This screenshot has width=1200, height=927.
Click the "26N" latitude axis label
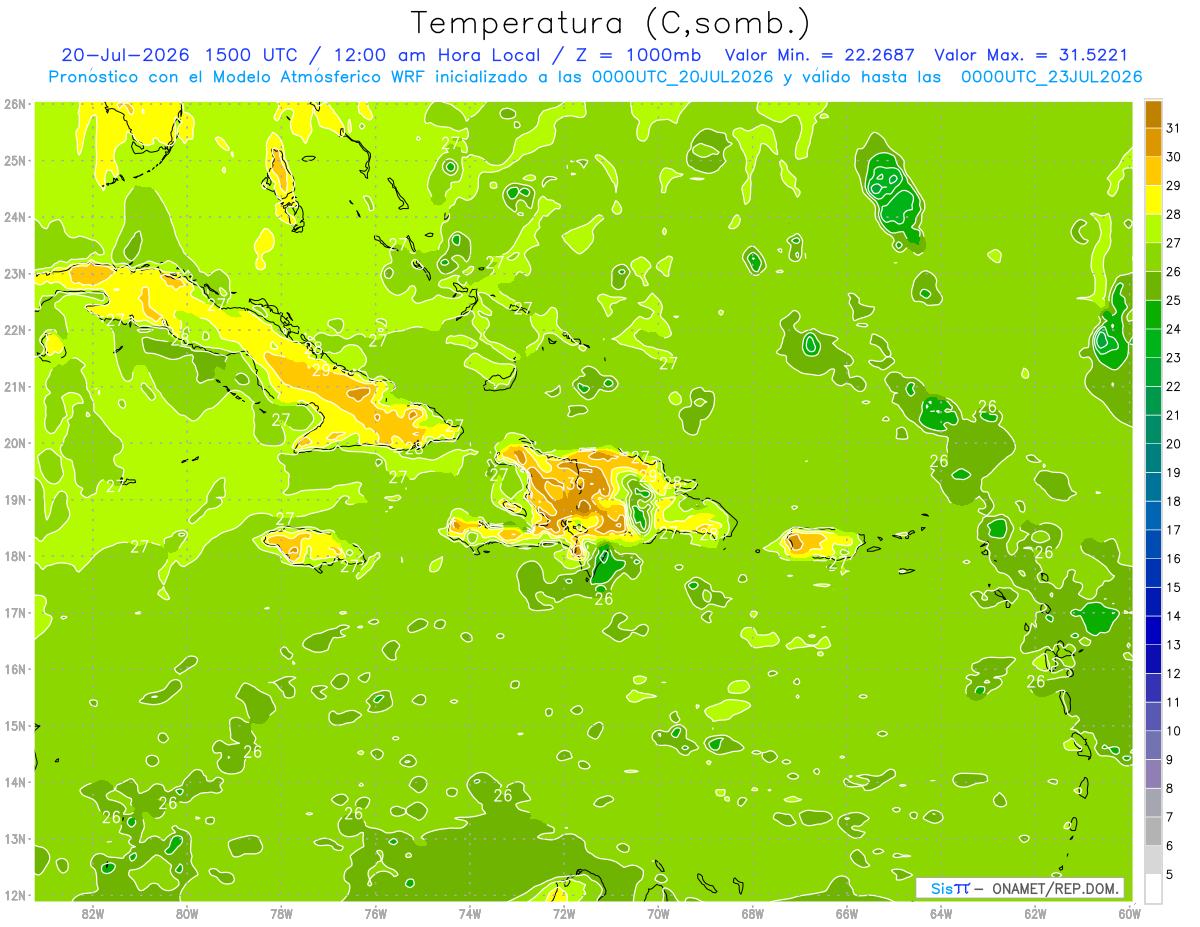point(14,104)
